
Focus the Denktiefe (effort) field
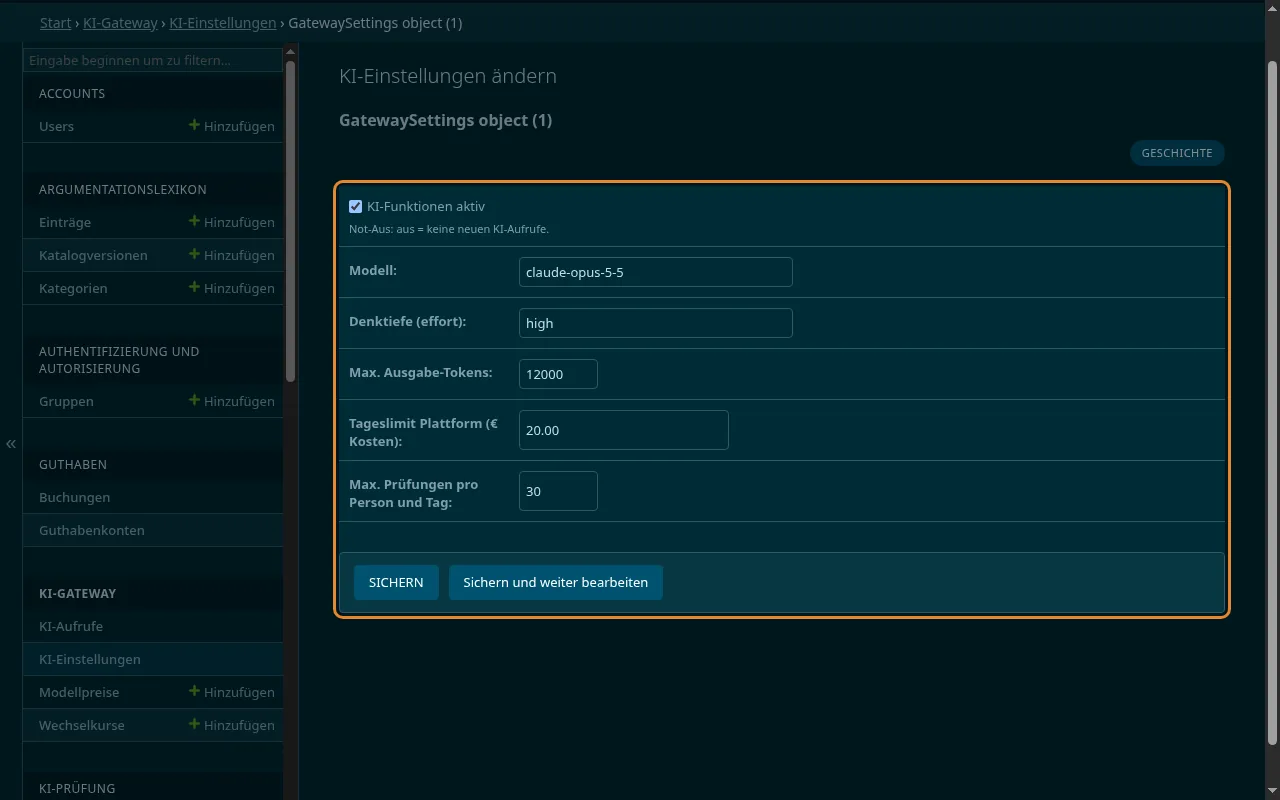pos(656,323)
